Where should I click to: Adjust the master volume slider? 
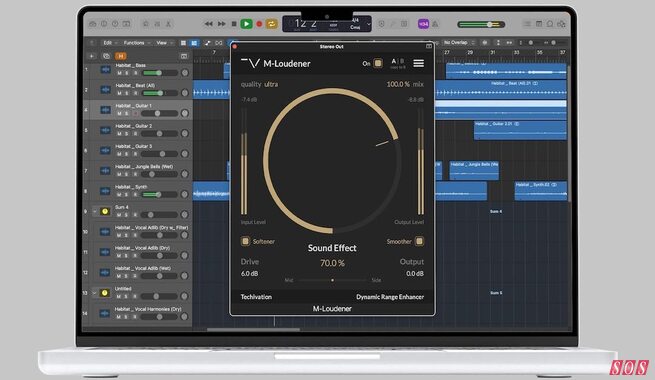(x=481, y=24)
